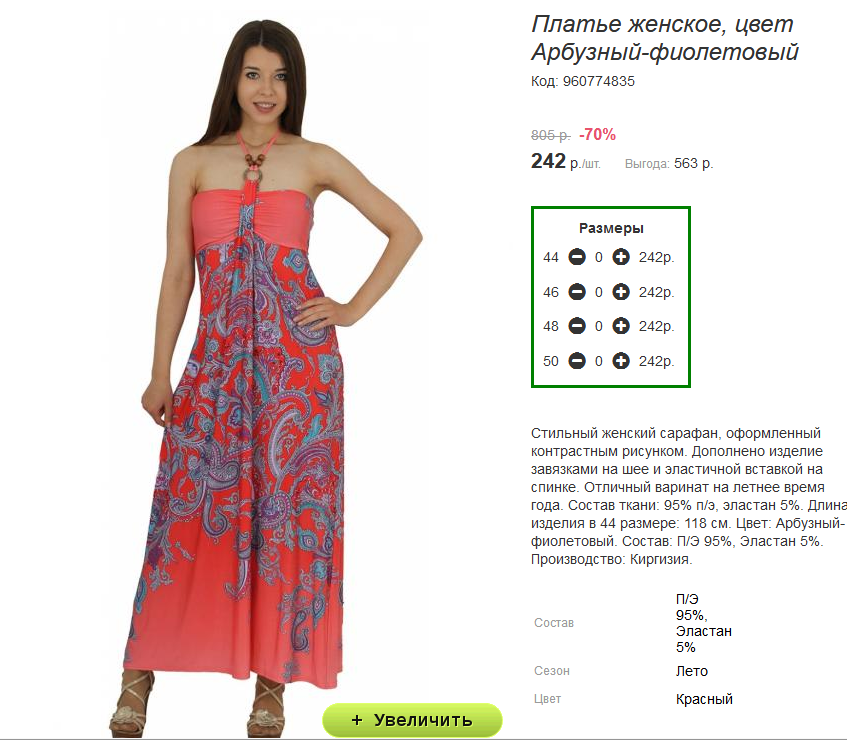Reduce quantity for size 48

(577, 326)
